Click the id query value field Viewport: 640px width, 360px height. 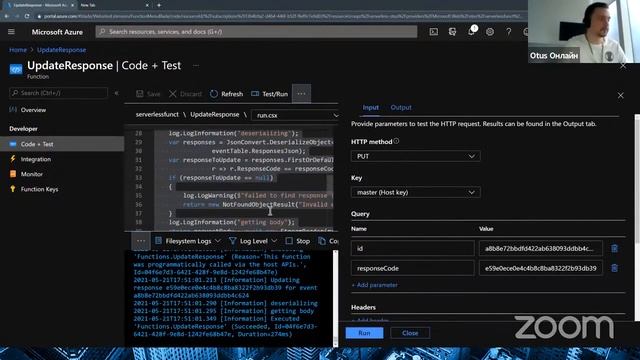point(540,248)
